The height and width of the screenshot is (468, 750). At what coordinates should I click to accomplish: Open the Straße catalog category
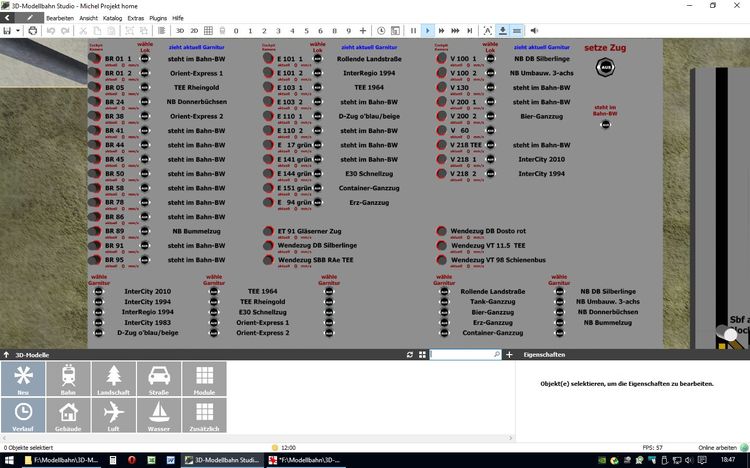pos(159,379)
